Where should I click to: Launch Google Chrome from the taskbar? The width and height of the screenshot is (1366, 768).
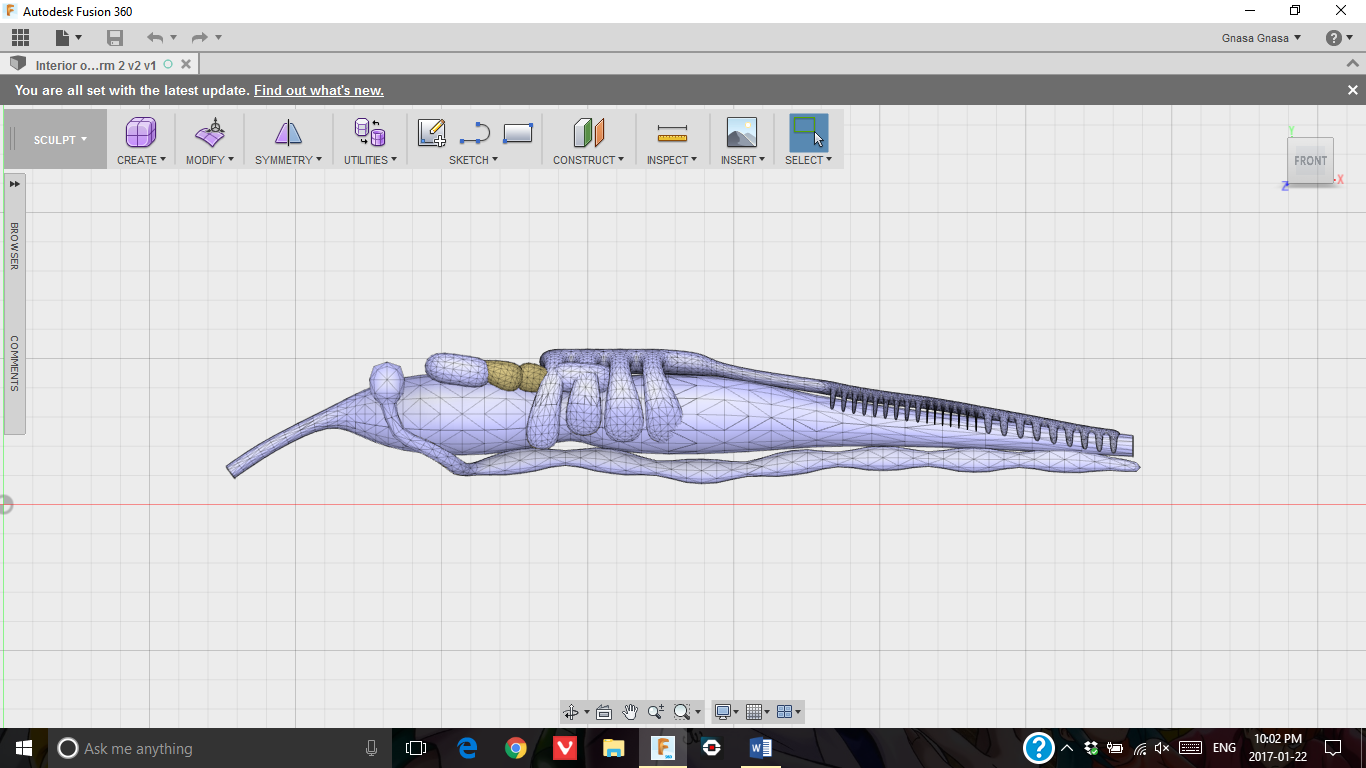(516, 748)
